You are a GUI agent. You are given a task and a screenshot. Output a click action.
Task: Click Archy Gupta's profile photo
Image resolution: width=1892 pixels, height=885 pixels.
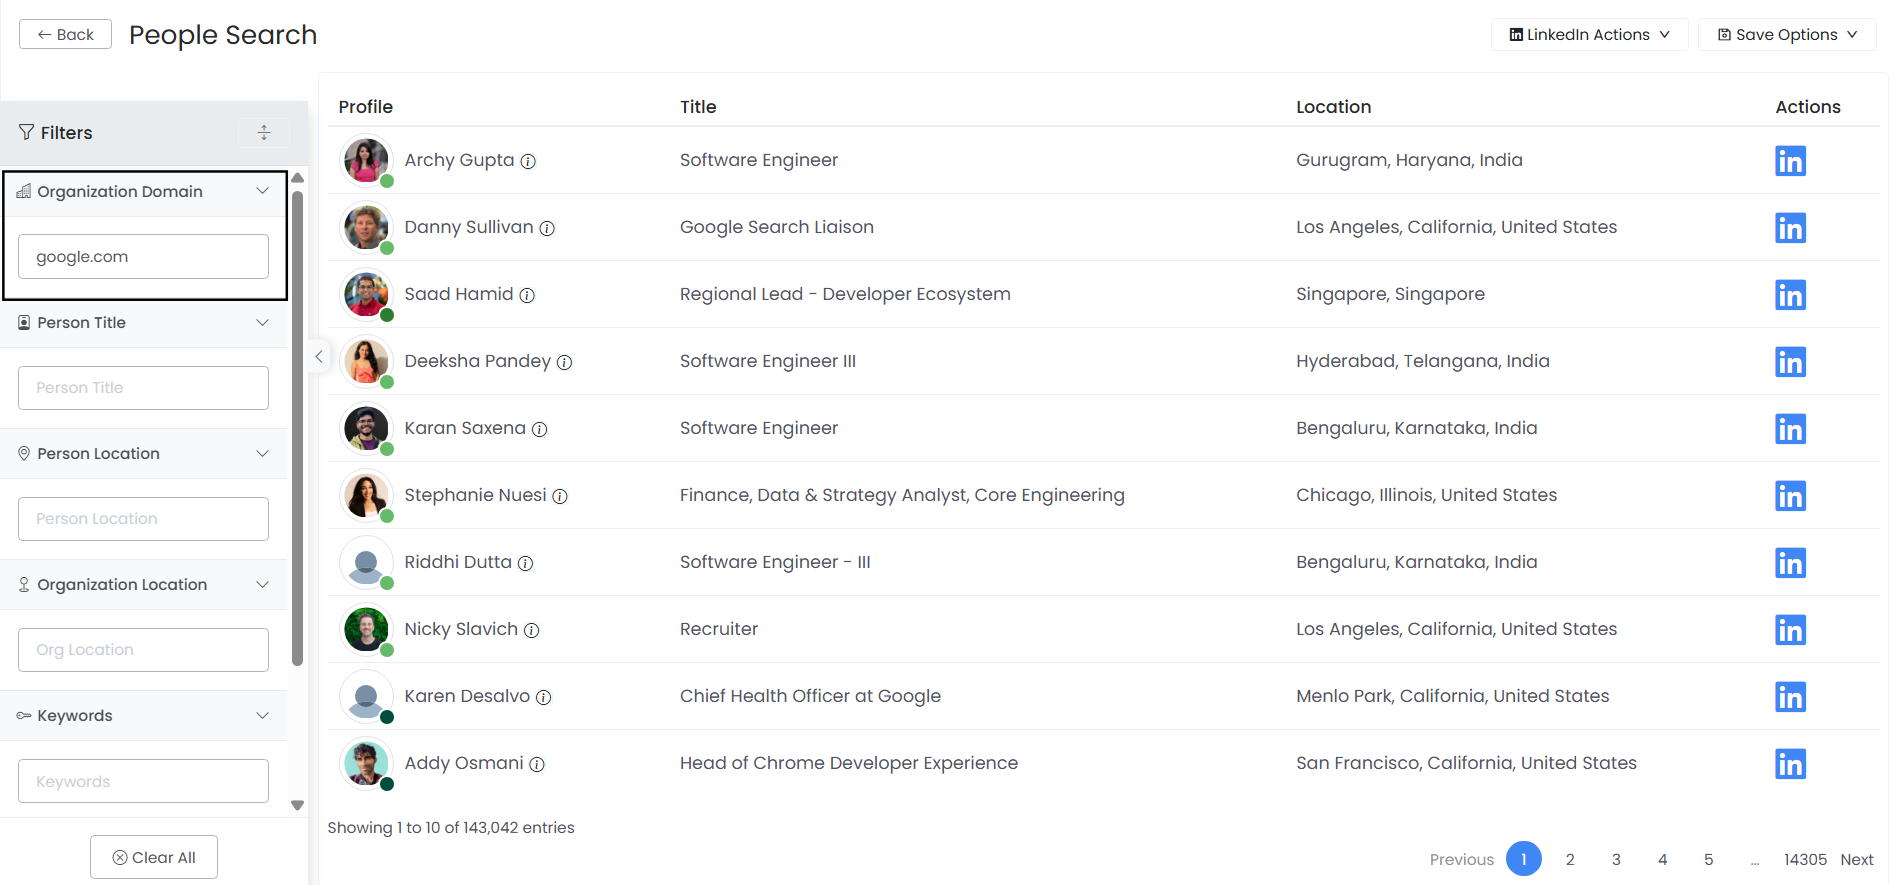tap(366, 160)
